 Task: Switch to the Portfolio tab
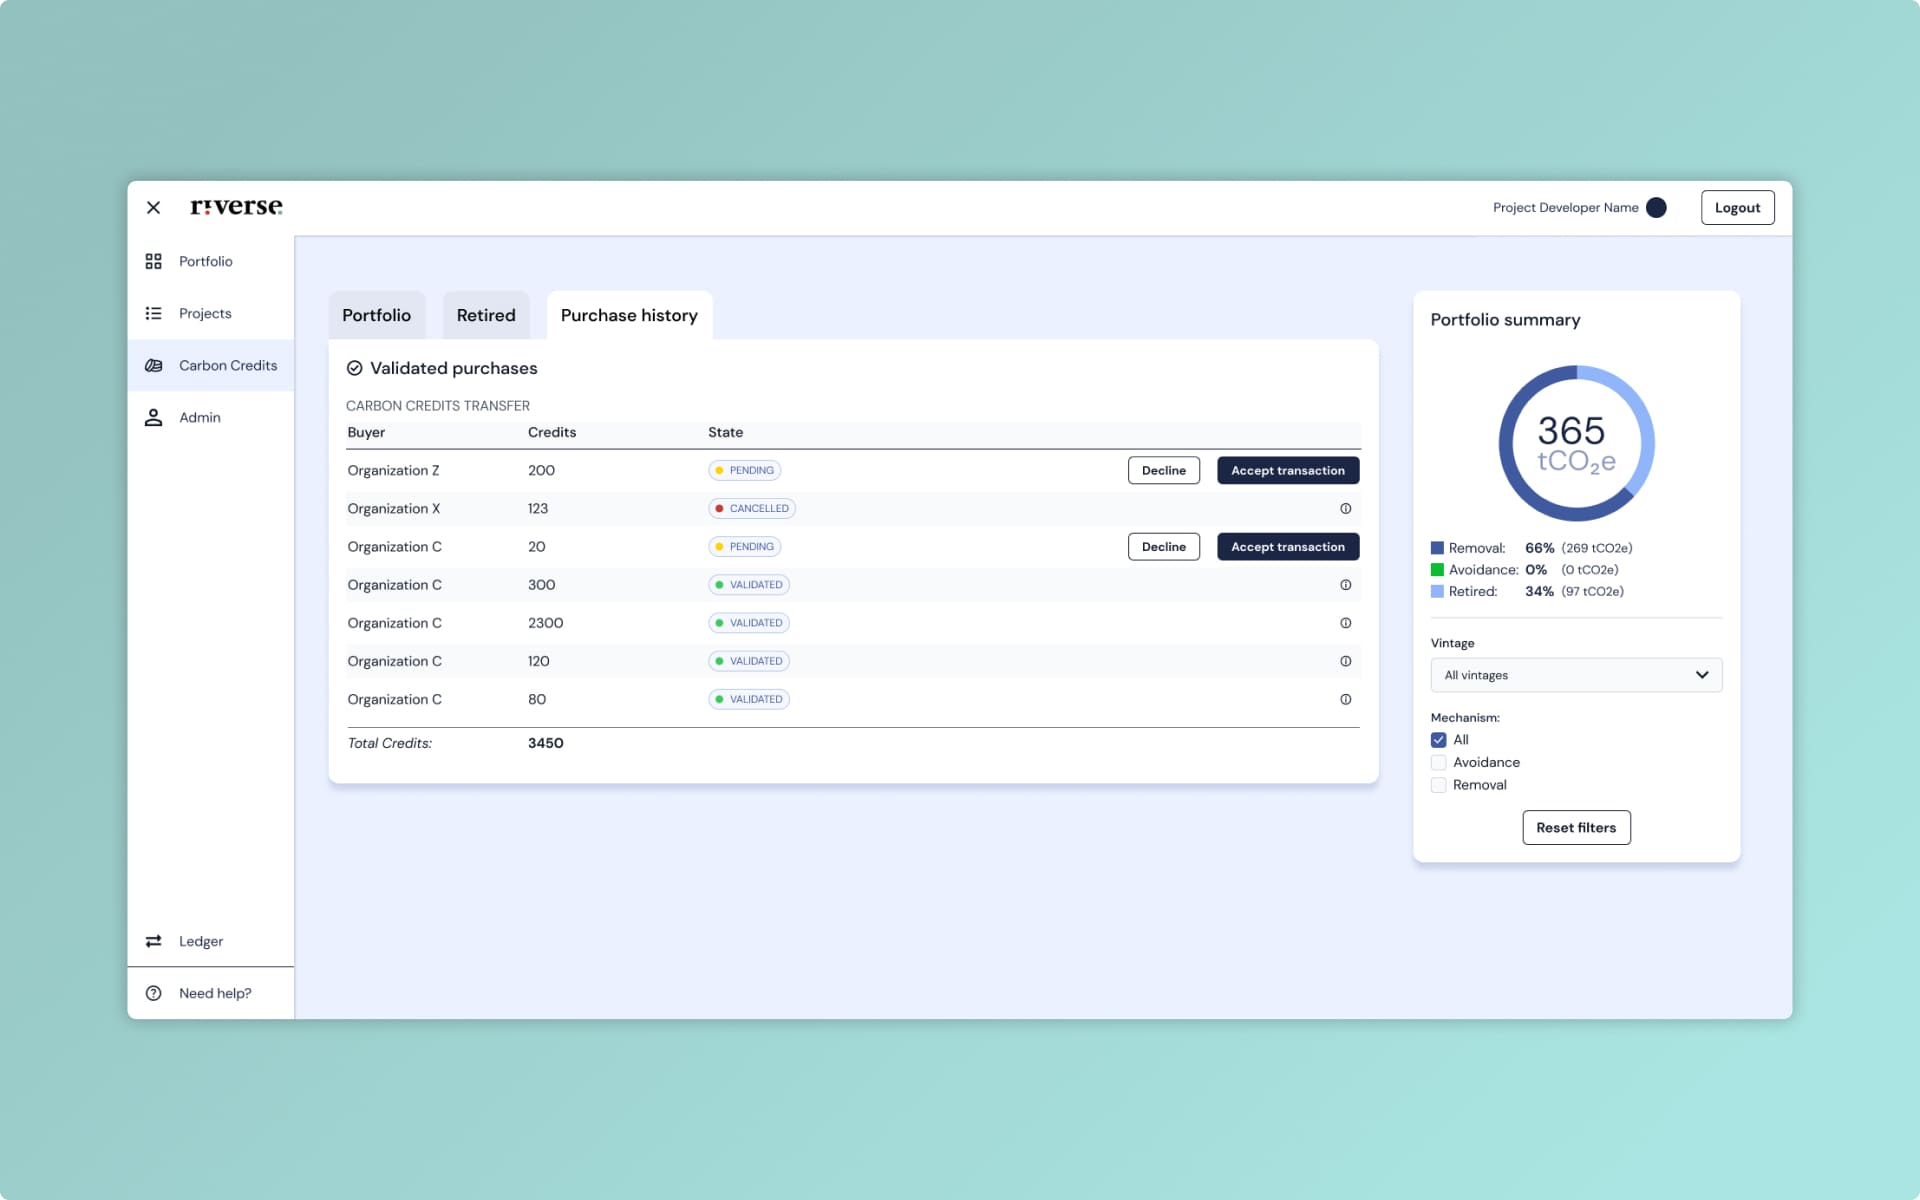pos(376,315)
